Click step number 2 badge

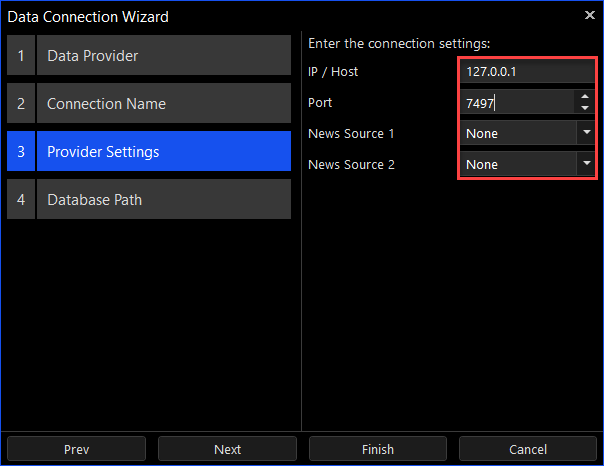point(21,104)
